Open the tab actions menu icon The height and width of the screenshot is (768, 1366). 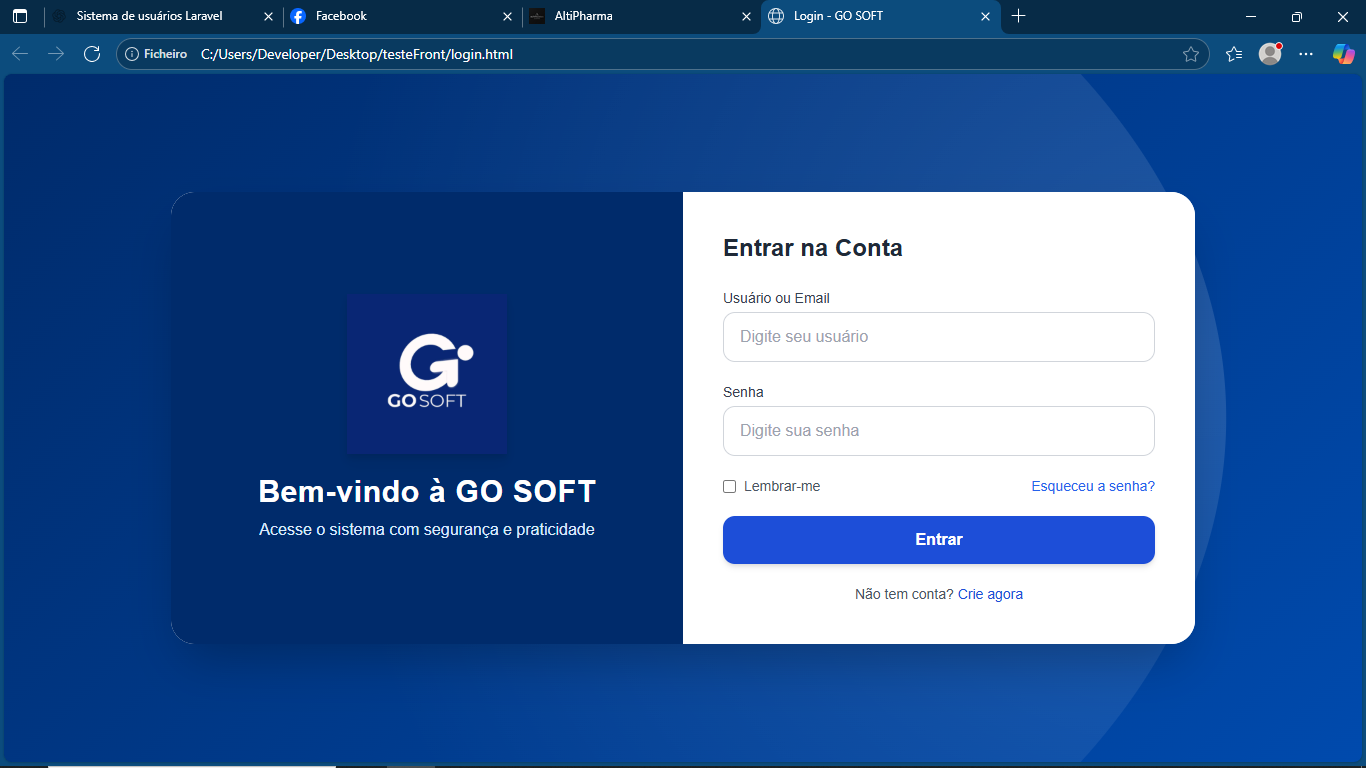(20, 16)
